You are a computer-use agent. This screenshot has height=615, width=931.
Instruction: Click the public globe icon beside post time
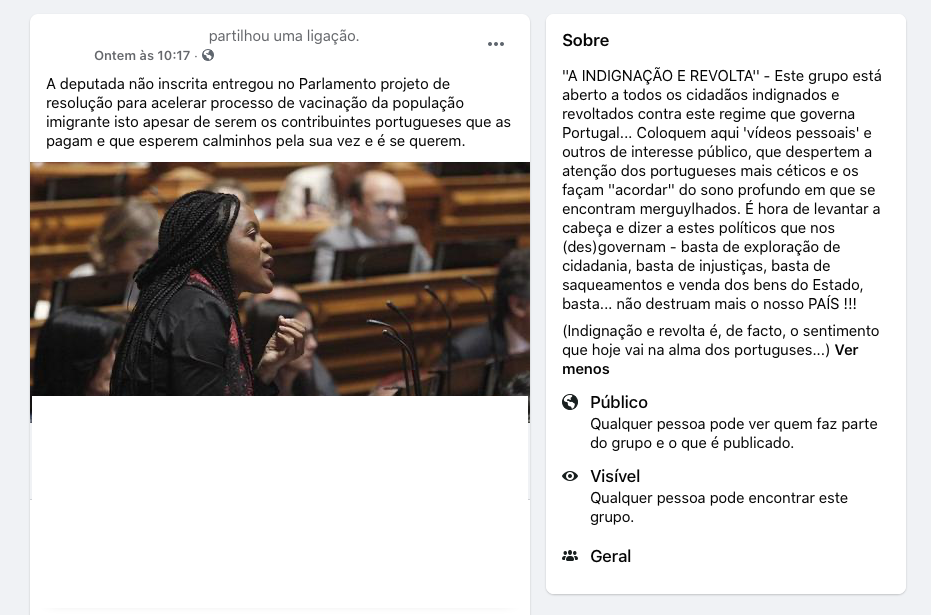click(208, 55)
